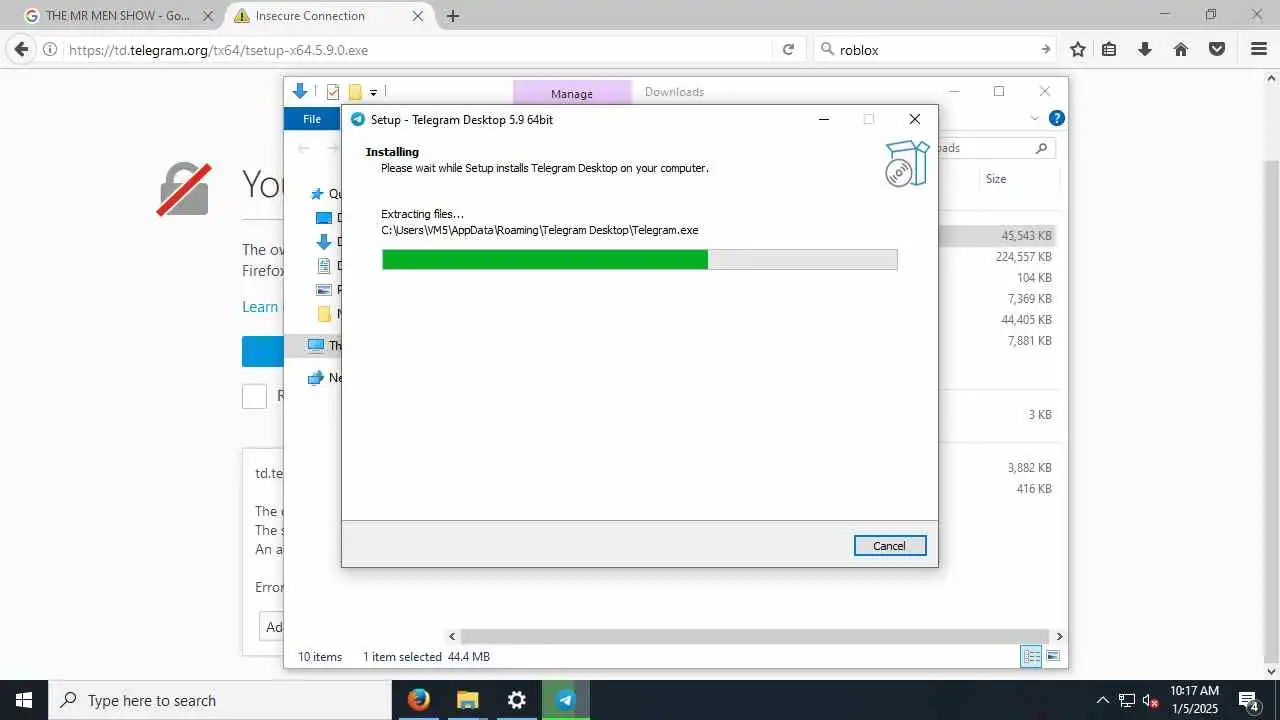Open the Windows Start menu
Viewport: 1280px width, 720px height.
point(24,700)
